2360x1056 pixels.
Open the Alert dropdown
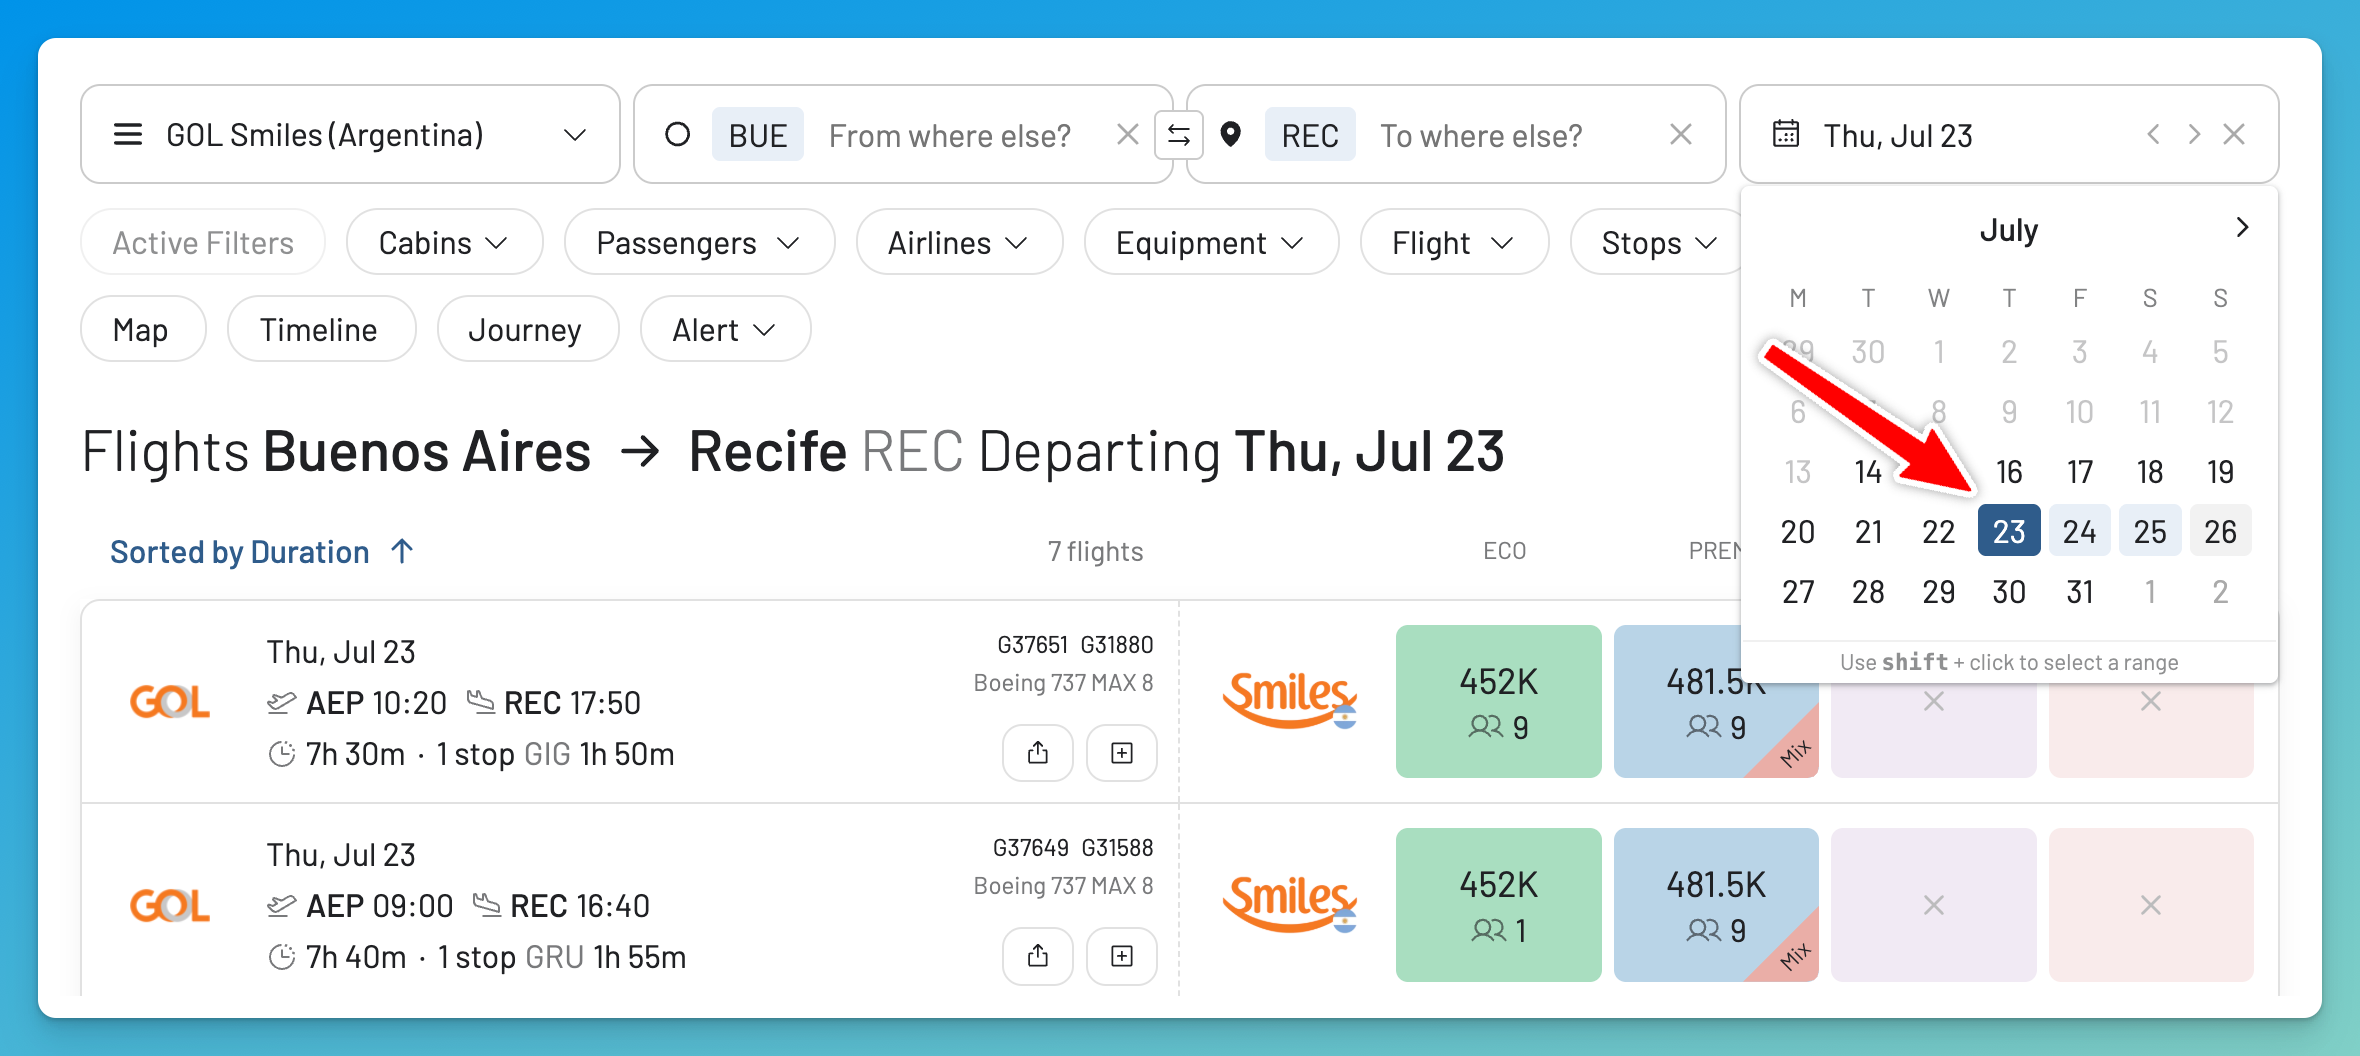click(x=725, y=329)
